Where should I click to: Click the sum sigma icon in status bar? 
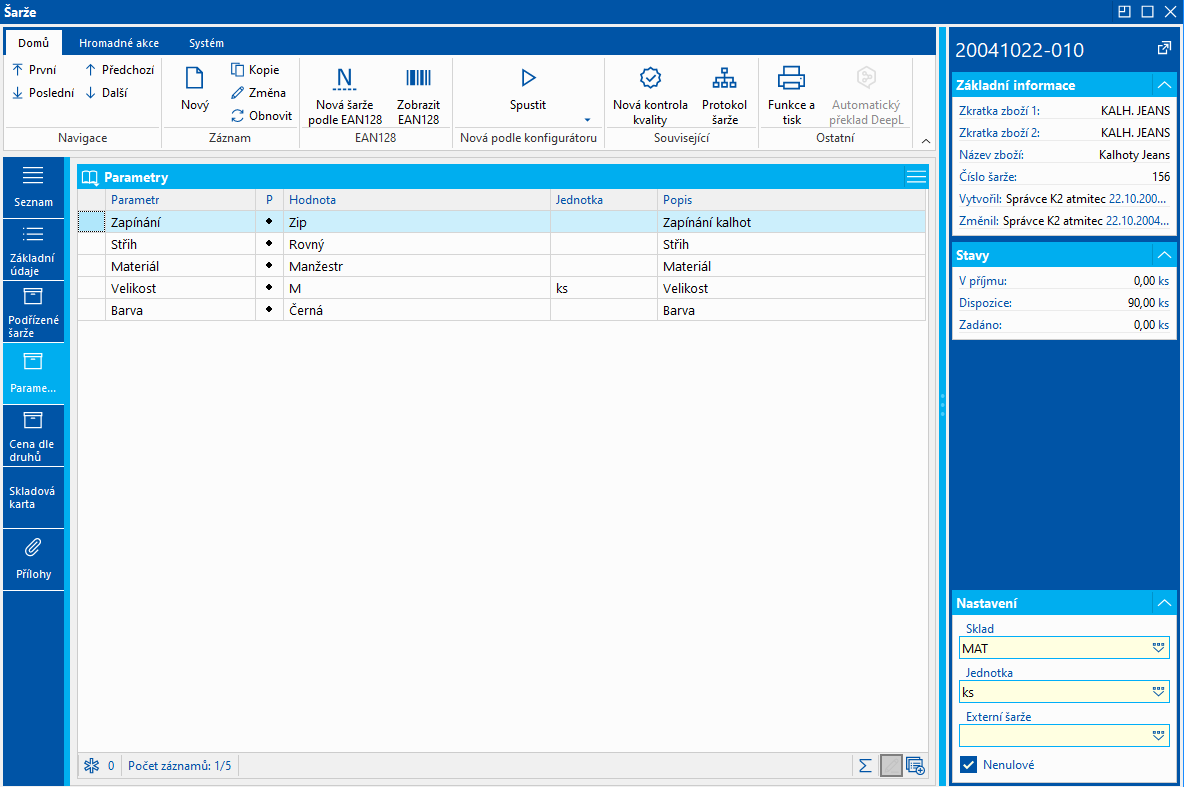865,766
